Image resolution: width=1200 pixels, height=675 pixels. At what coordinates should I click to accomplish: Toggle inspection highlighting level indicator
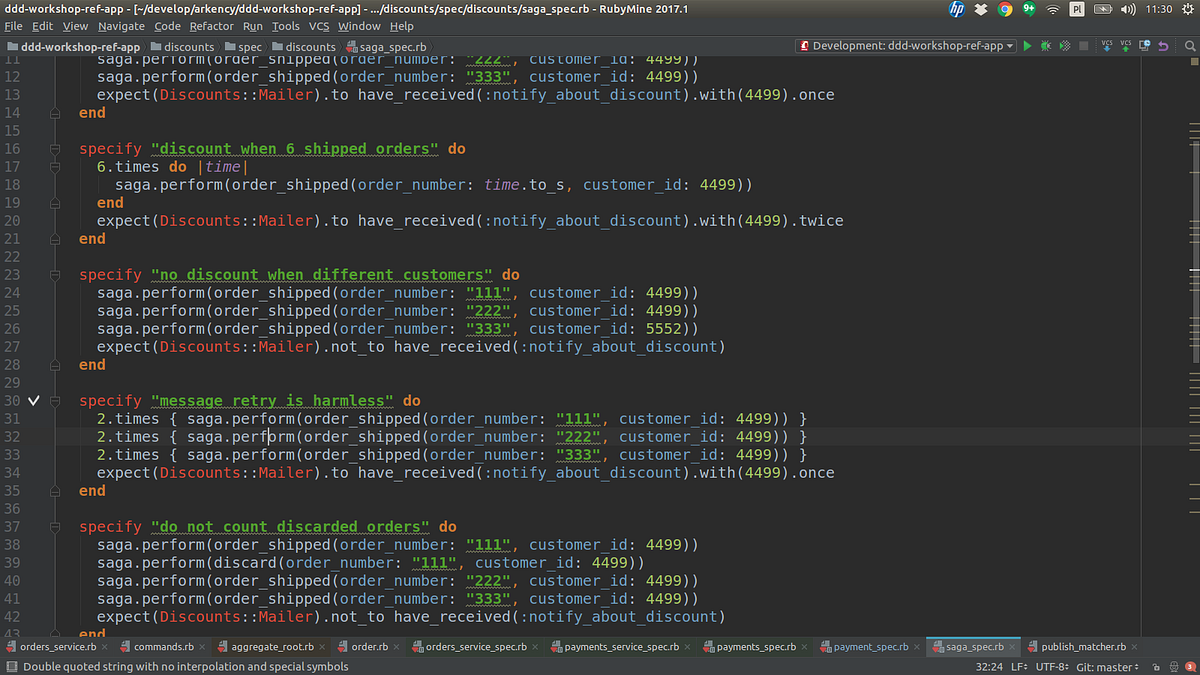(1175, 665)
